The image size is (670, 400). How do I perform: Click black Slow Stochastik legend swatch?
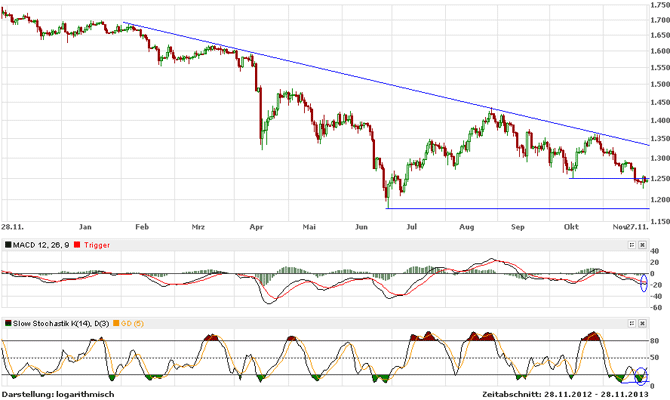(7, 324)
